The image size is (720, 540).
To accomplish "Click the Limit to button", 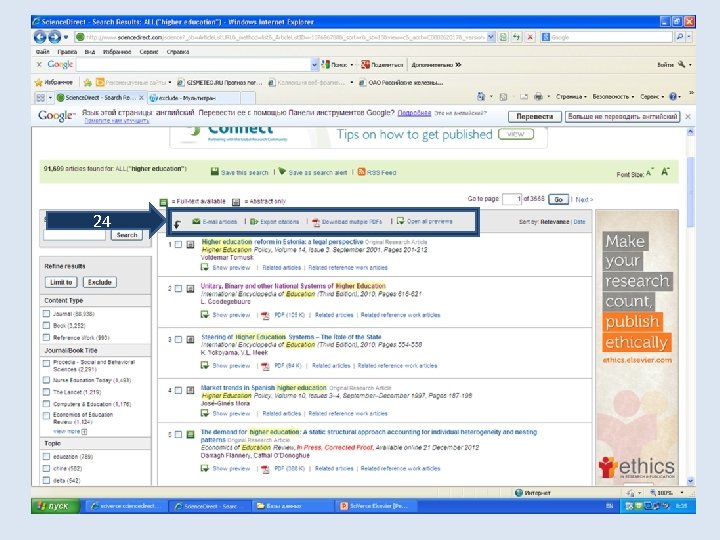I will point(61,282).
